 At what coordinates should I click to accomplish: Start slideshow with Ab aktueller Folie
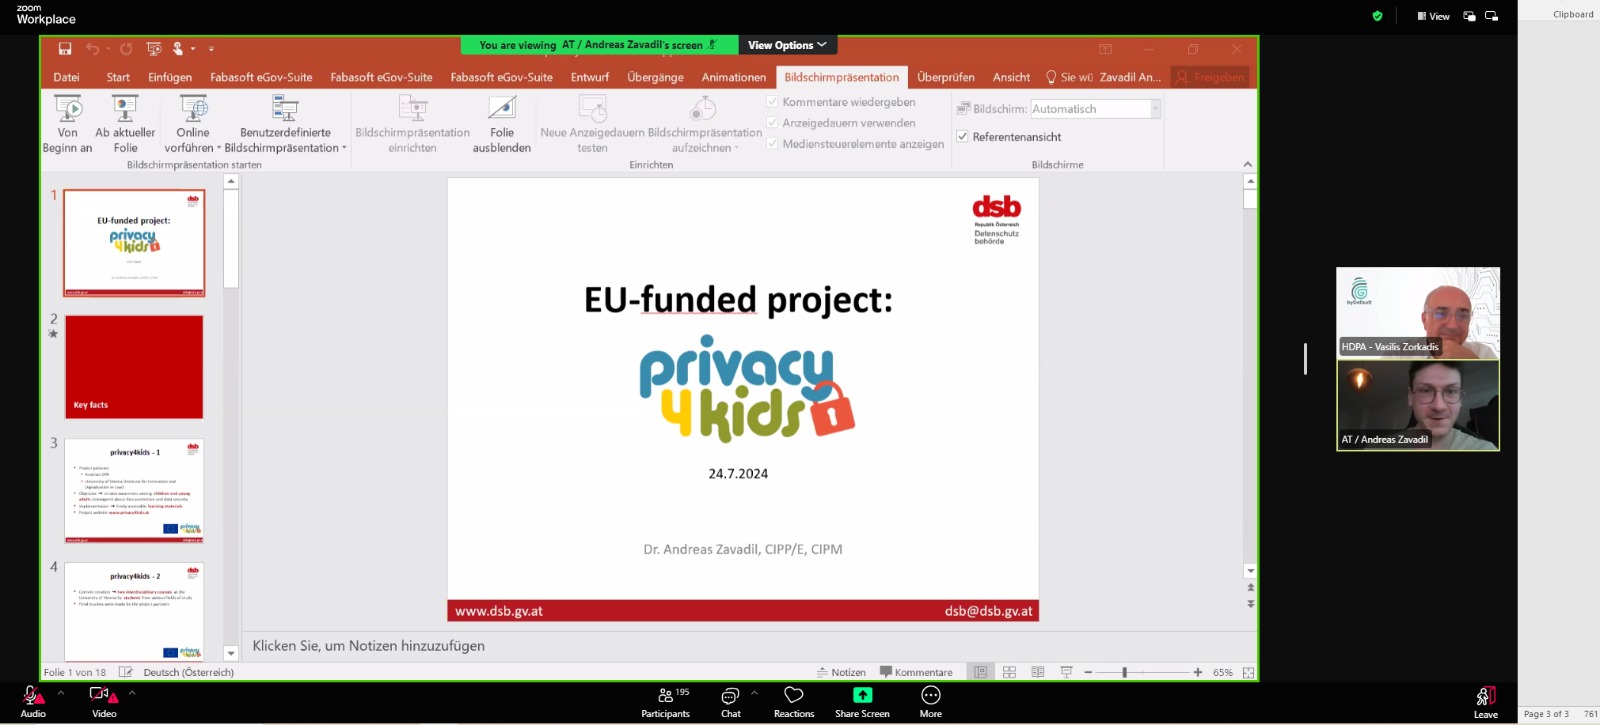tap(125, 125)
